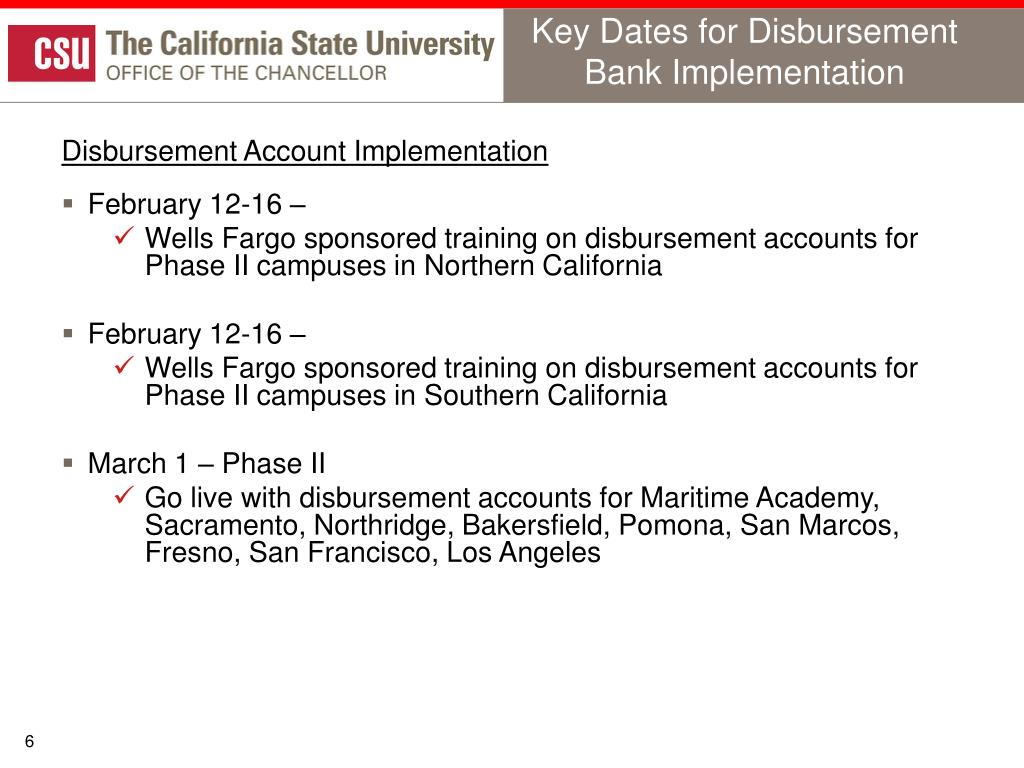1024x768 pixels.
Task: Click the Wells Fargo training line for Northern California
Action: coord(531,238)
